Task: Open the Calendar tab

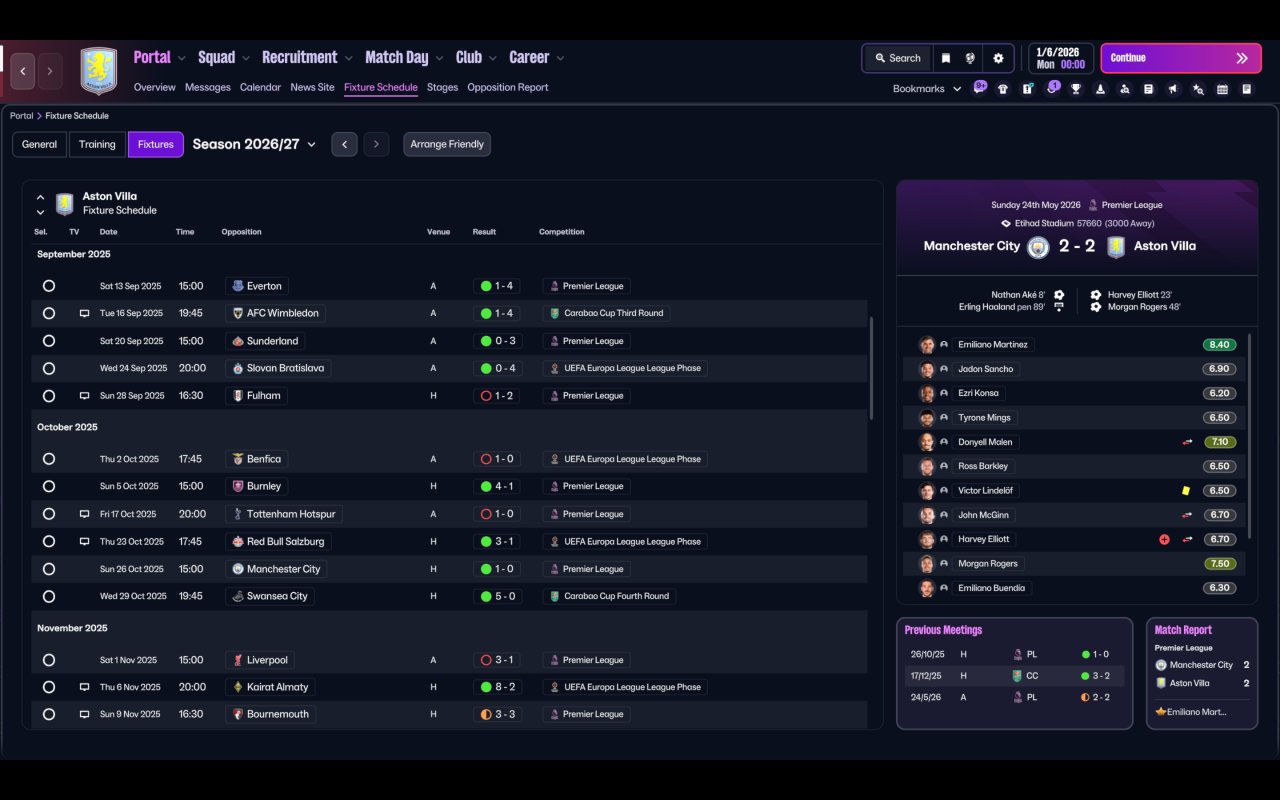Action: point(260,87)
